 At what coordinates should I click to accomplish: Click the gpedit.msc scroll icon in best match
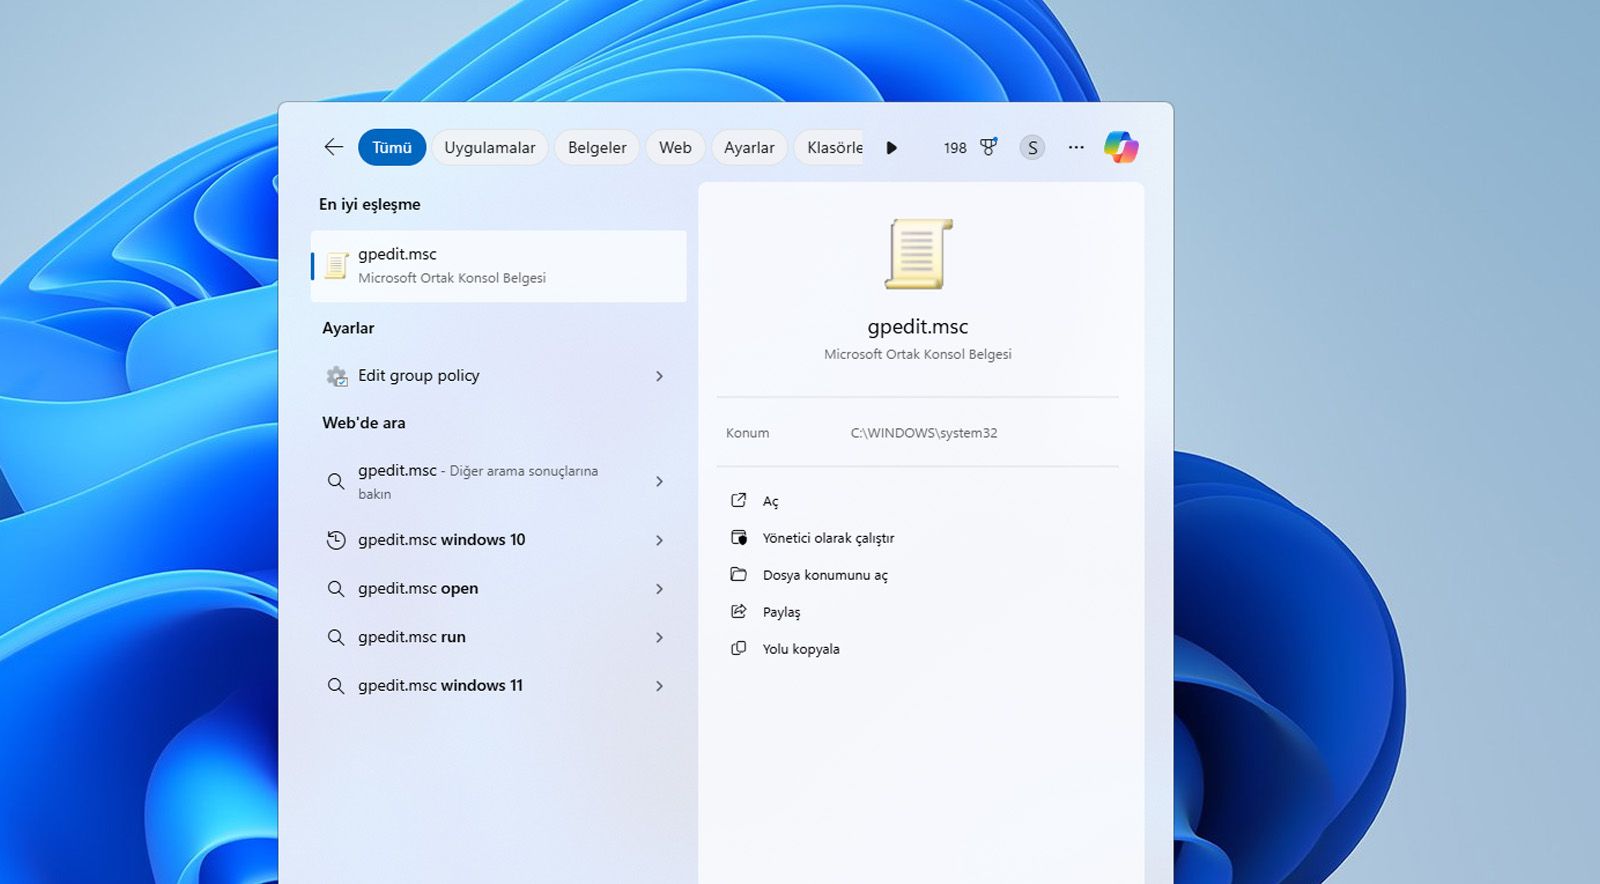[x=336, y=266]
